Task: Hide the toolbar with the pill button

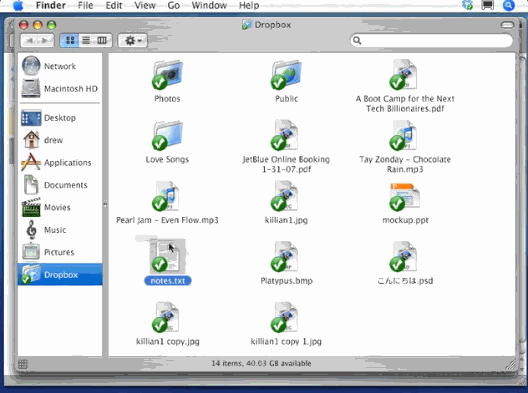Action: [507, 25]
